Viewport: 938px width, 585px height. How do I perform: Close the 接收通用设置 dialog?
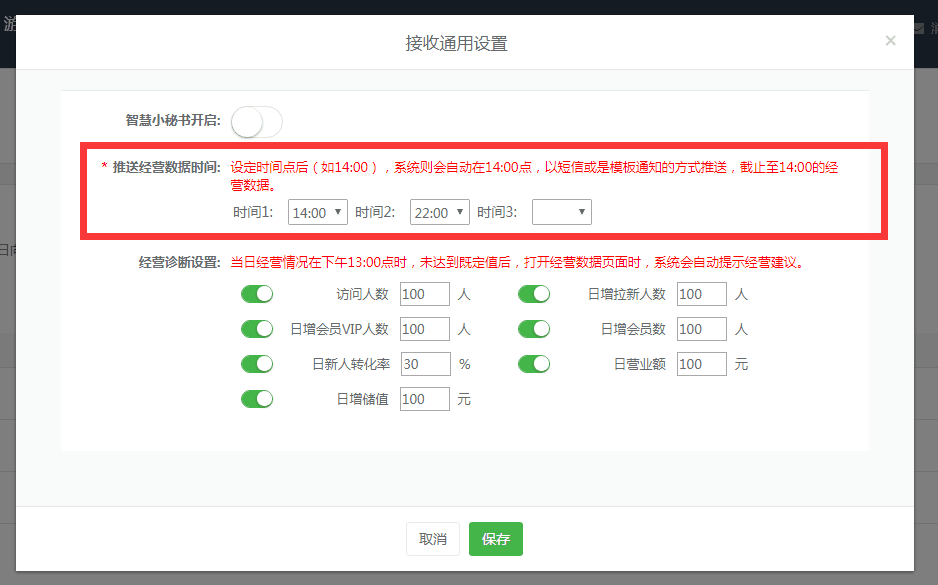pos(890,41)
